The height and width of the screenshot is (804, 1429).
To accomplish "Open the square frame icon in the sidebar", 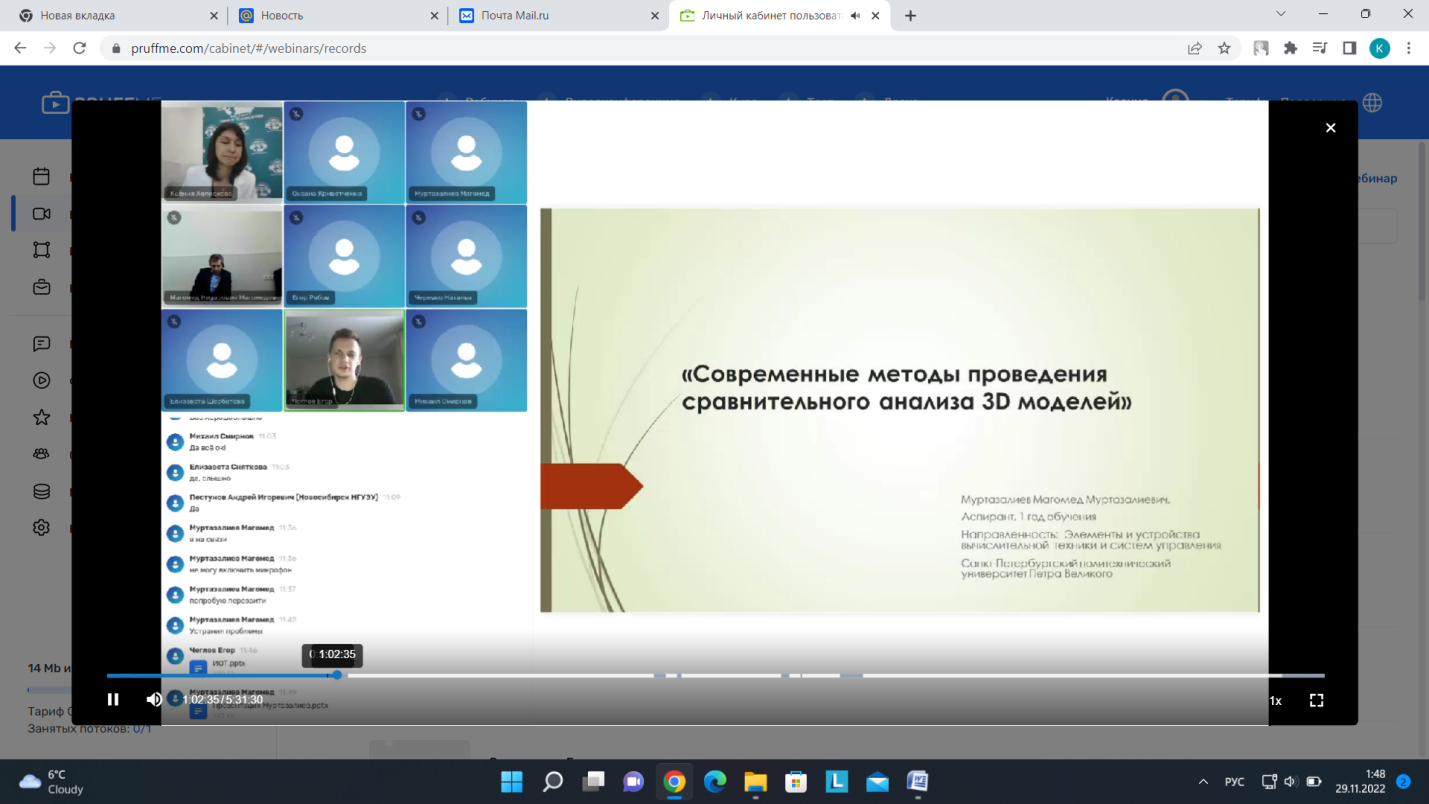I will coord(41,250).
